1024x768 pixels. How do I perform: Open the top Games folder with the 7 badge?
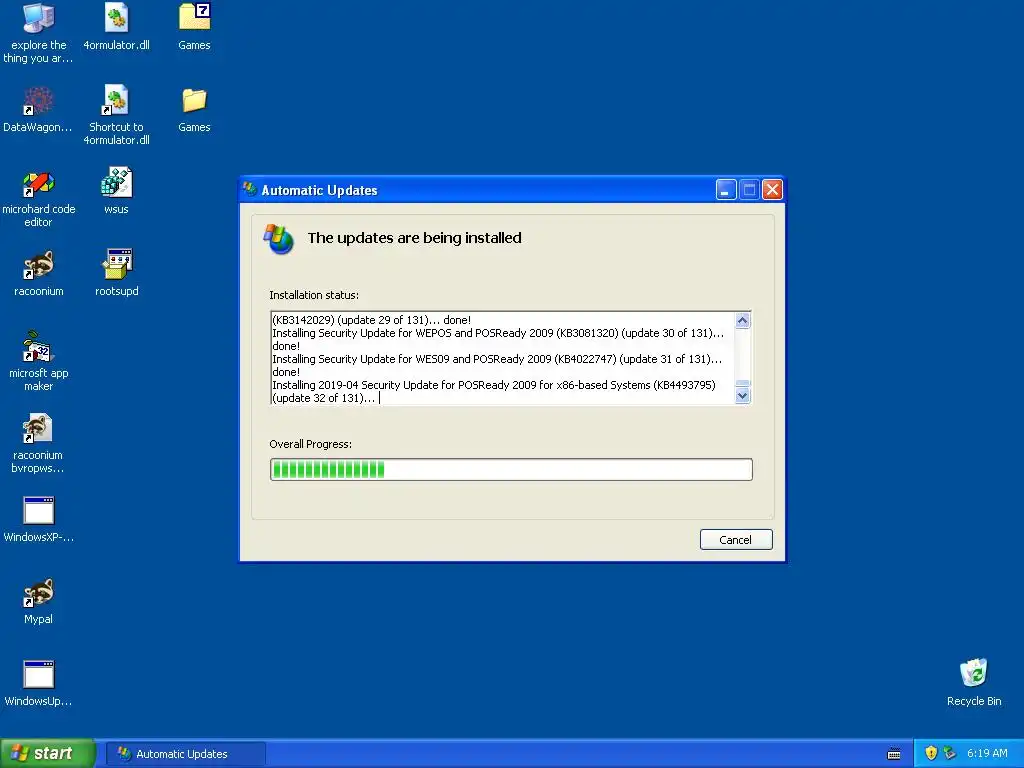[x=194, y=27]
